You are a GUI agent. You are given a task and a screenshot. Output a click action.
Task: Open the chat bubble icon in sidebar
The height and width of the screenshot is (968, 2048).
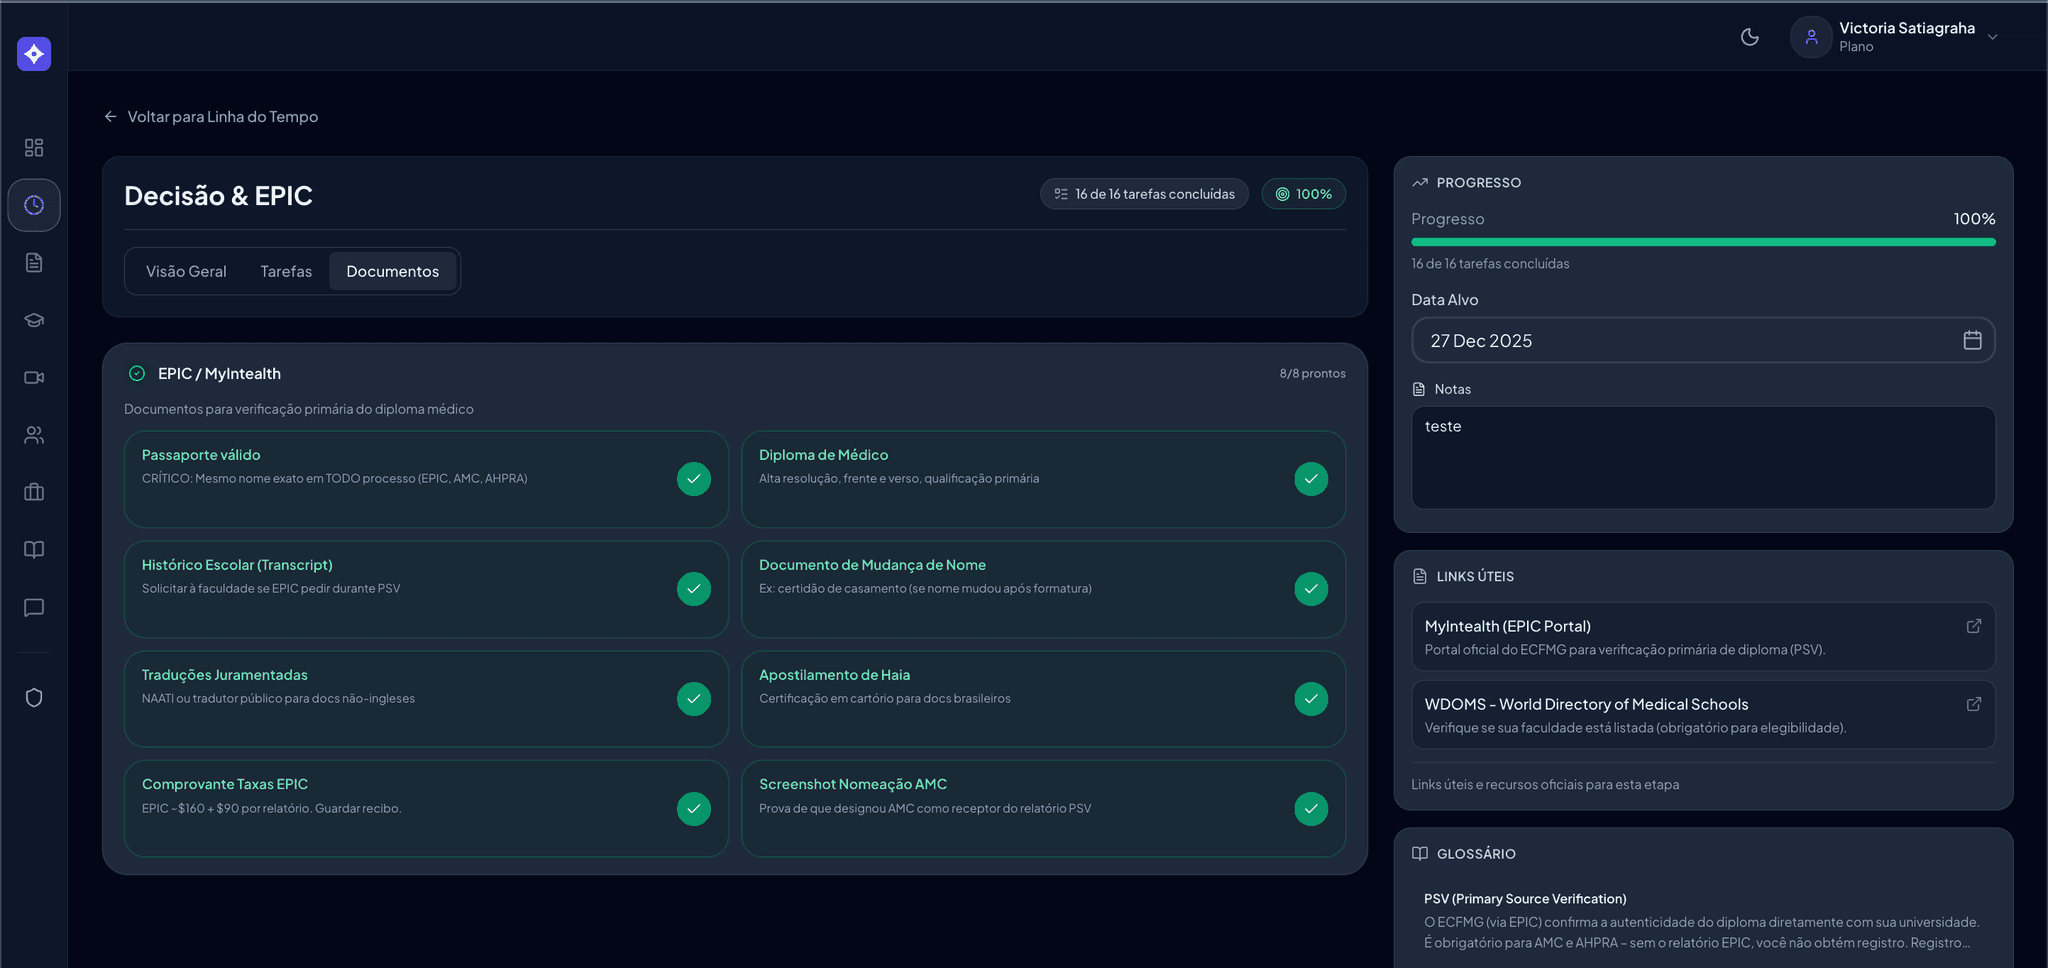coord(33,607)
